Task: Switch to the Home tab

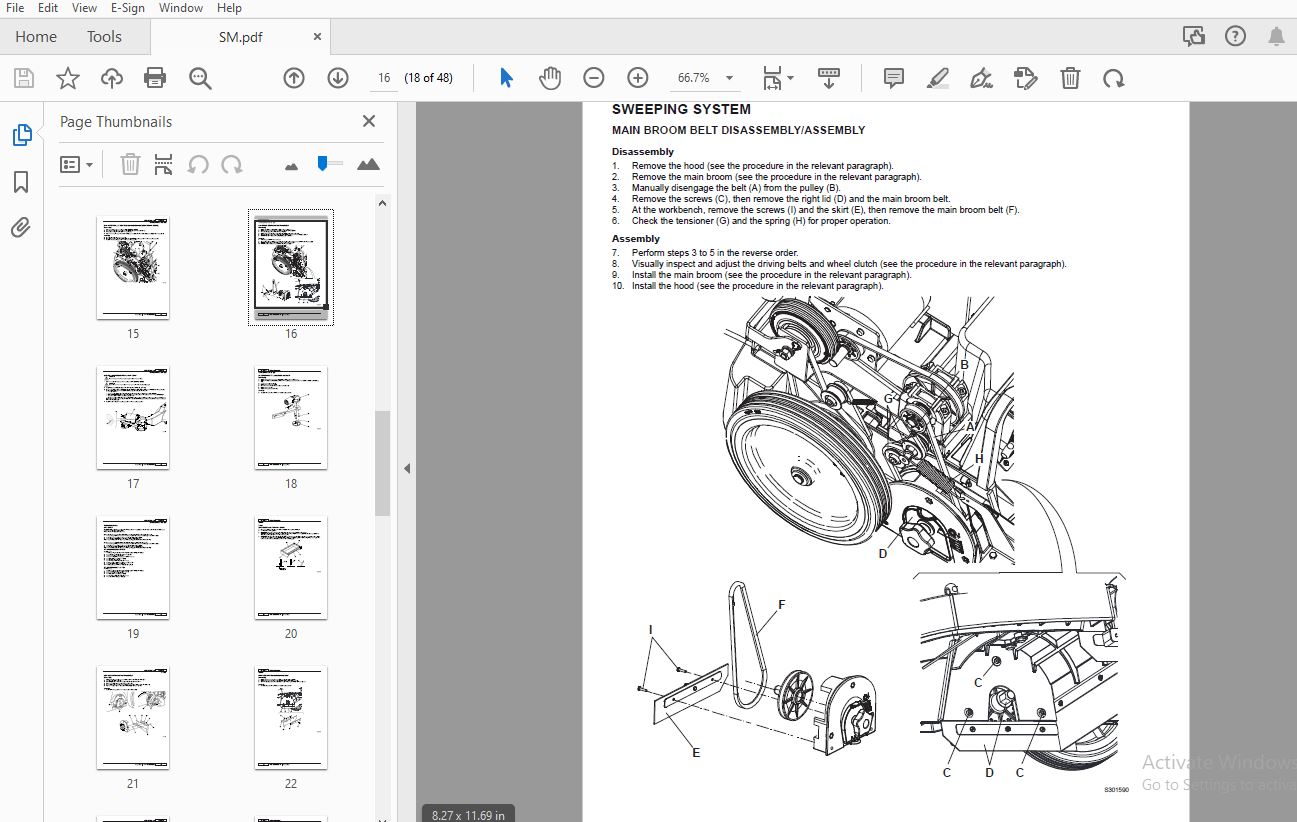Action: pos(36,37)
